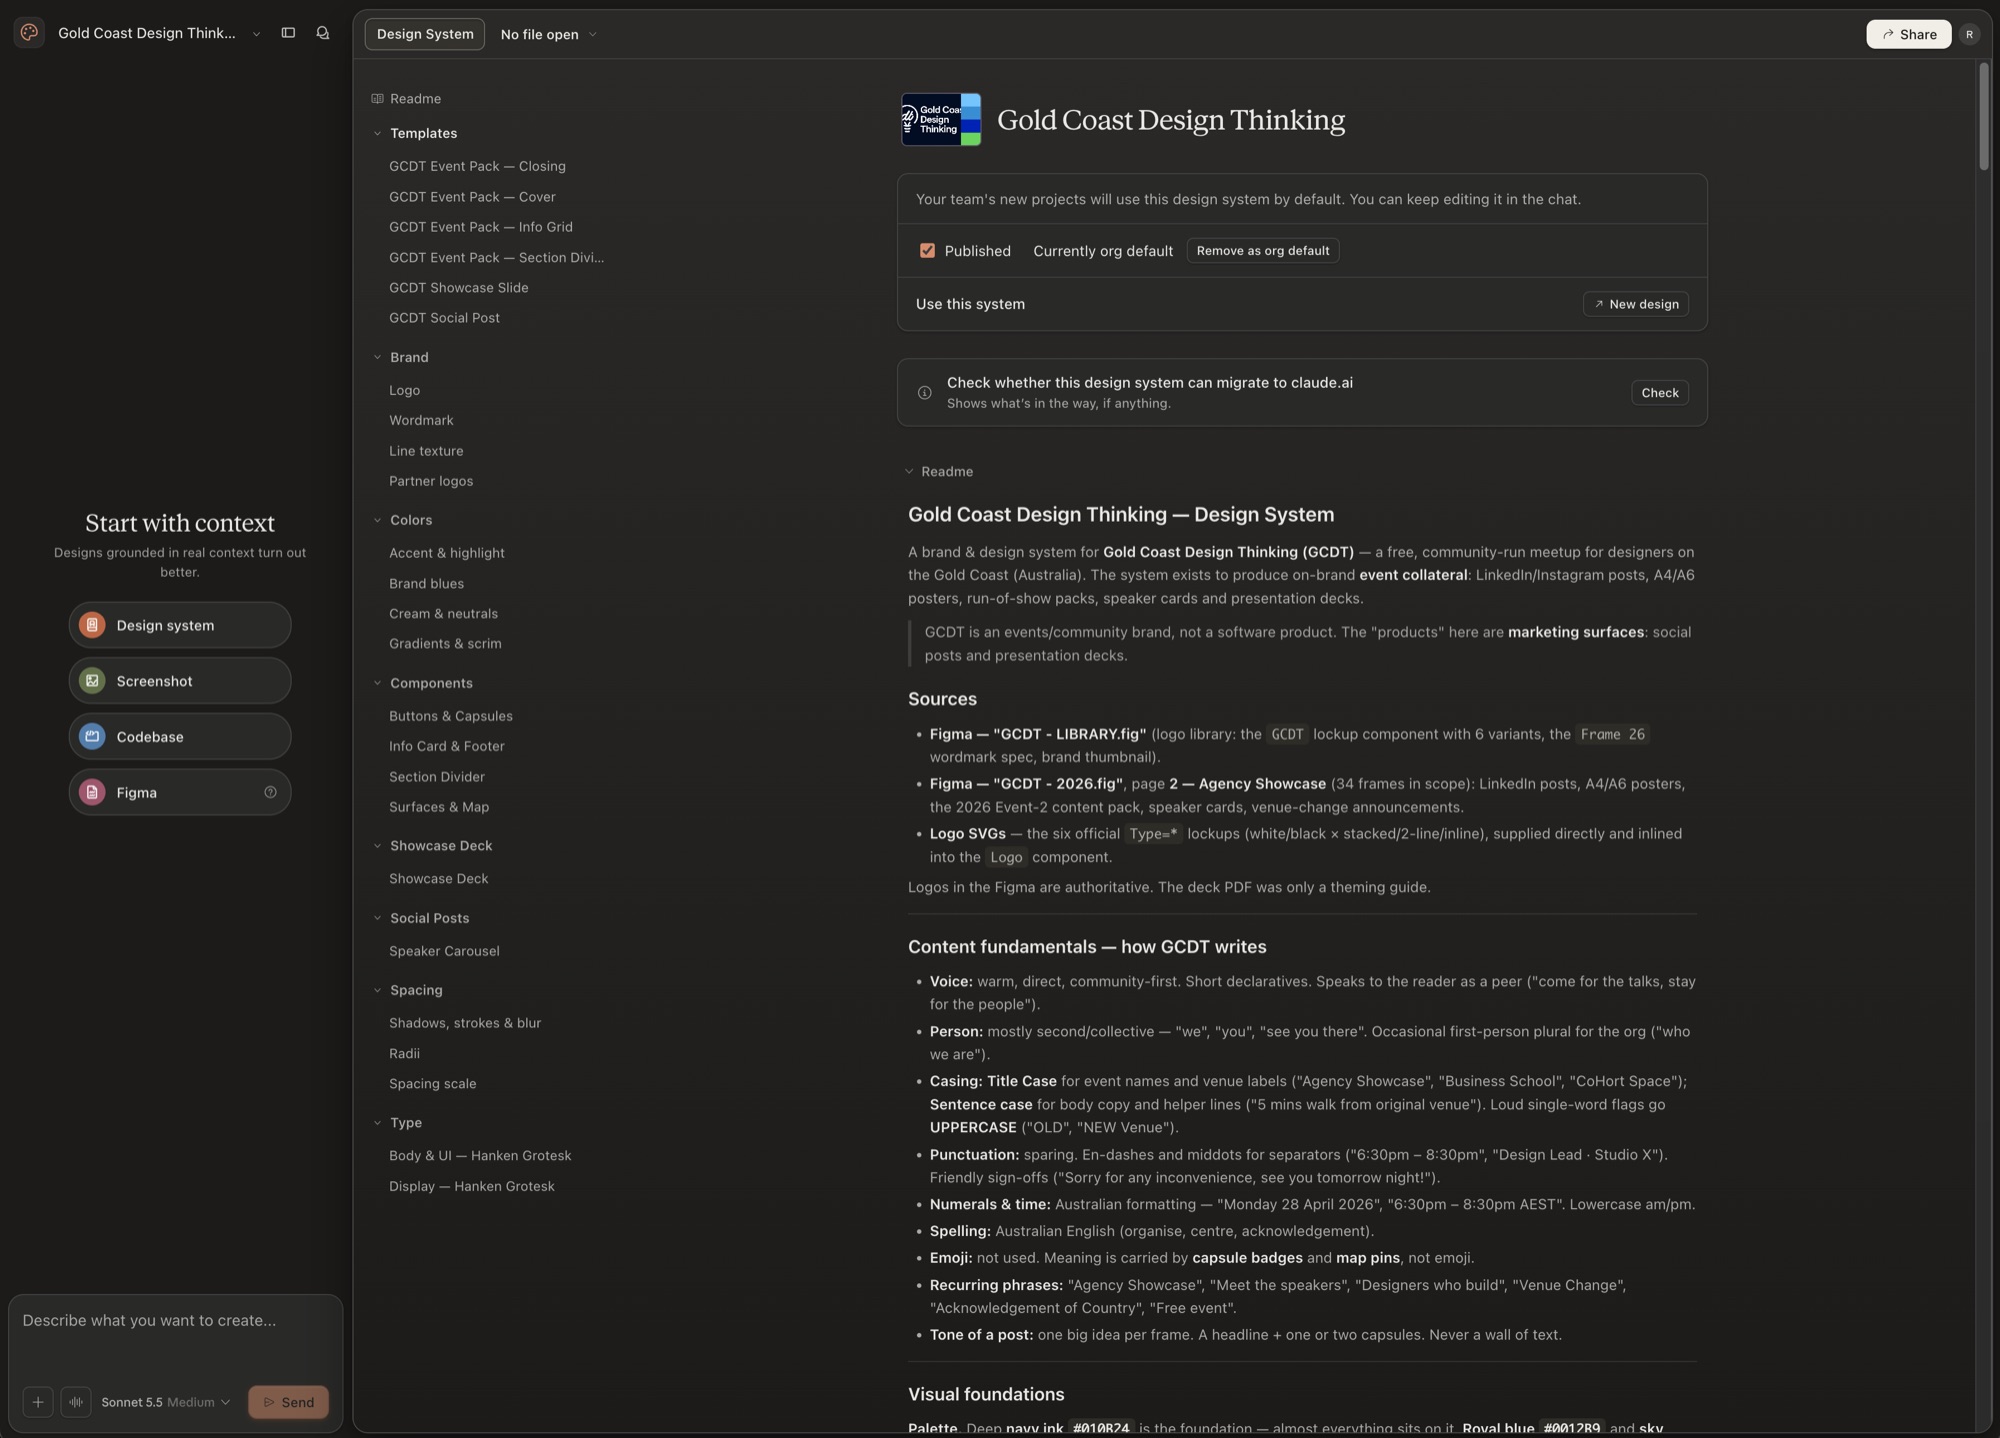Open Gradients & scrim colors
Viewport: 2000px width, 1438px height.
[445, 644]
